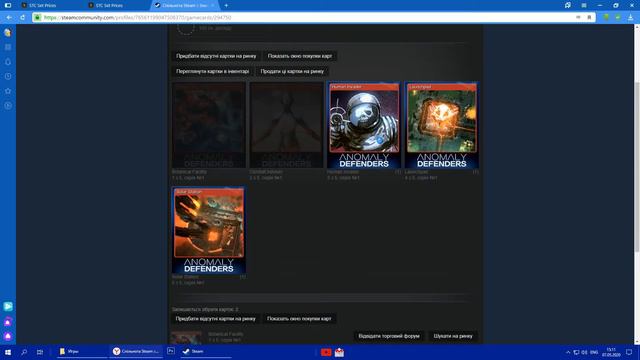Open the services grid icon in the sidebar
This screenshot has height=360, width=640.
tap(8, 47)
